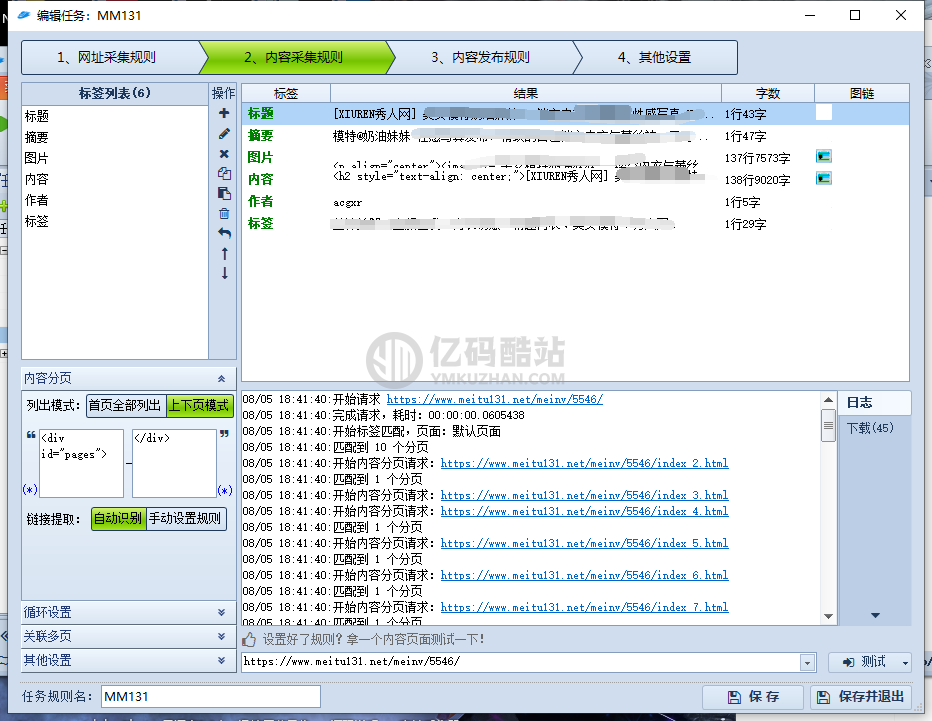The image size is (932, 721).
Task: Select the 作者 result row with acgxr
Action: pos(575,202)
